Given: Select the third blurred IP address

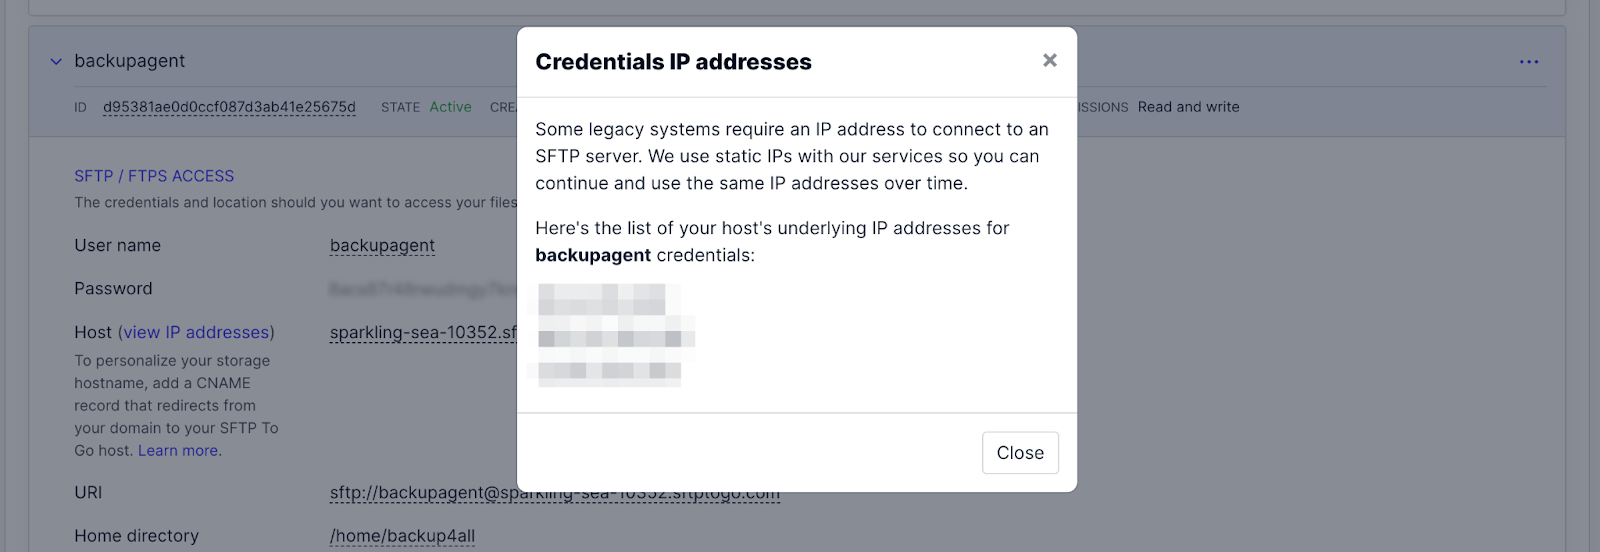Looking at the screenshot, I should coord(609,372).
